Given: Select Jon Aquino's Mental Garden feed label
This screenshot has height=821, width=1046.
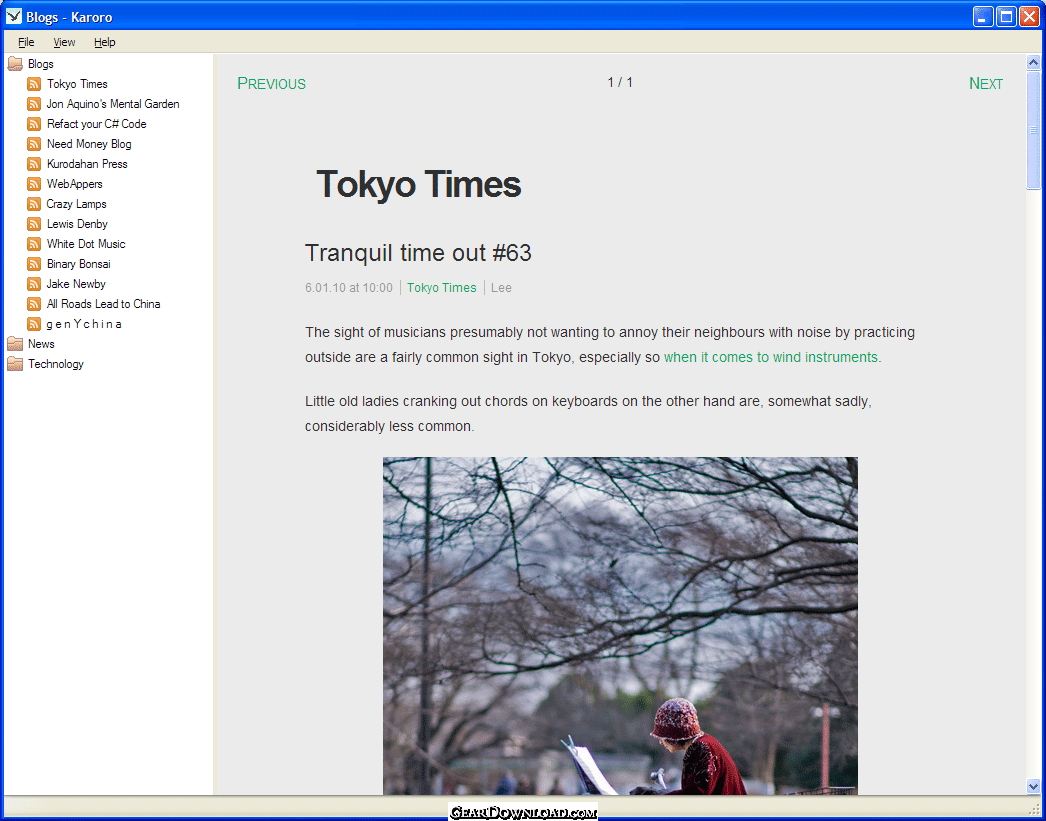Looking at the screenshot, I should [x=113, y=104].
